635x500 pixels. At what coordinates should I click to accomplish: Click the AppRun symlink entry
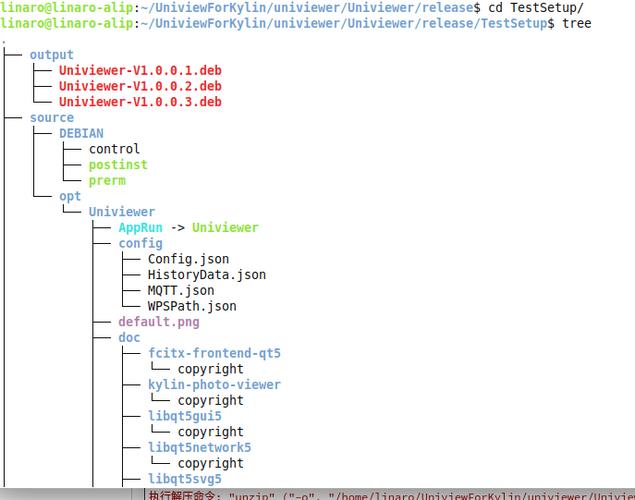click(141, 228)
